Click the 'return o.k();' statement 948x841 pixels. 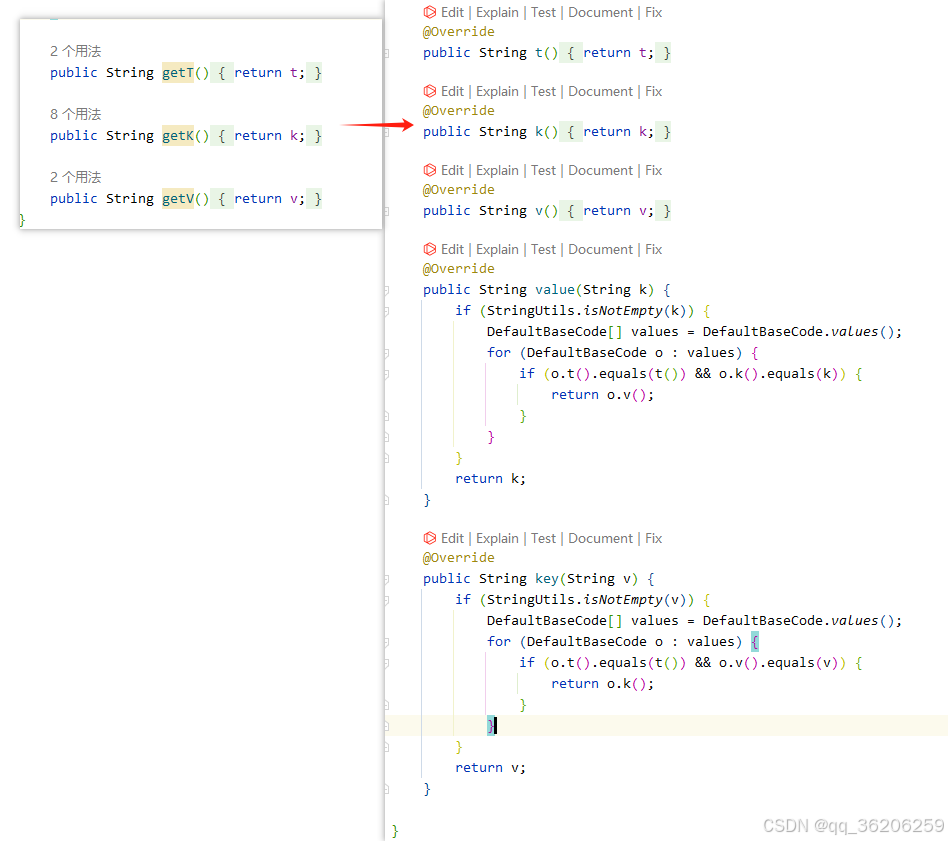[602, 684]
